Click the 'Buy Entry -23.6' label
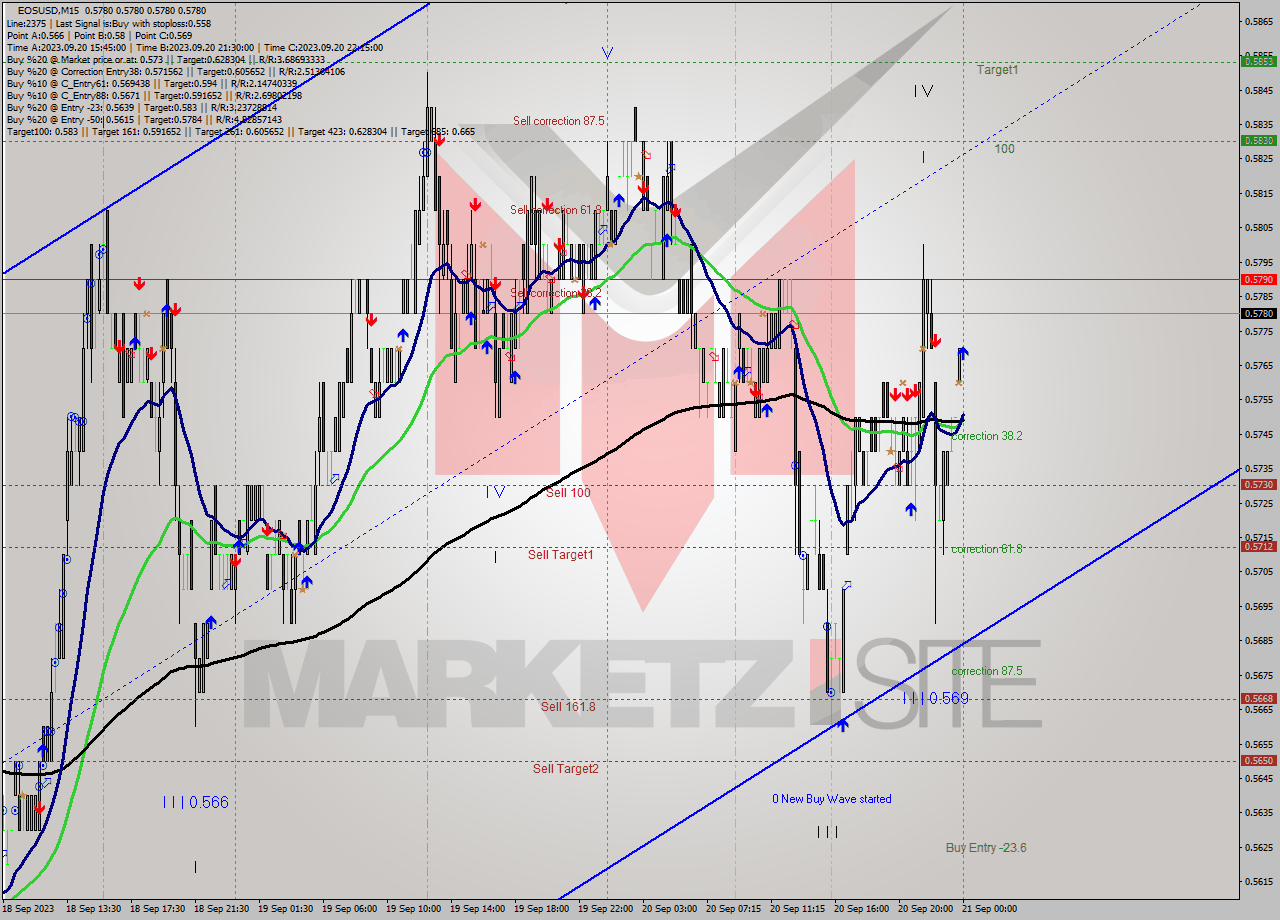The image size is (1280, 920). click(x=986, y=848)
